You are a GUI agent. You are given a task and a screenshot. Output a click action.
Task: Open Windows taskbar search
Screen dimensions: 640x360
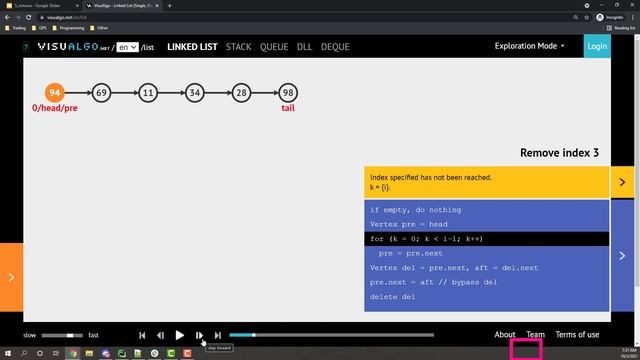24,353
